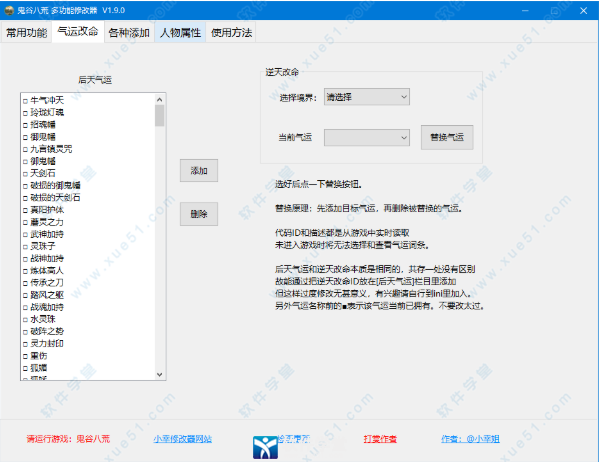
Task: Click the app icon in title bar
Action: [9, 9]
